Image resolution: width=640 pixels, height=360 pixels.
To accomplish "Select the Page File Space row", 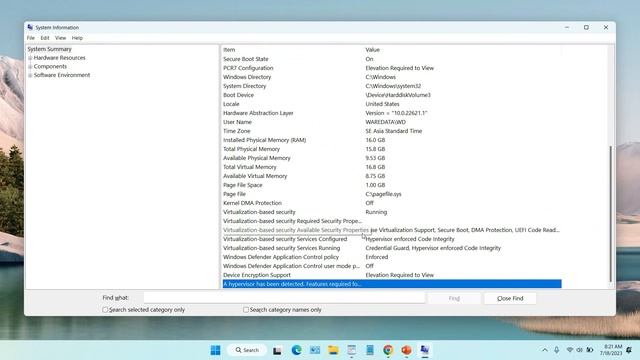I will (x=392, y=185).
